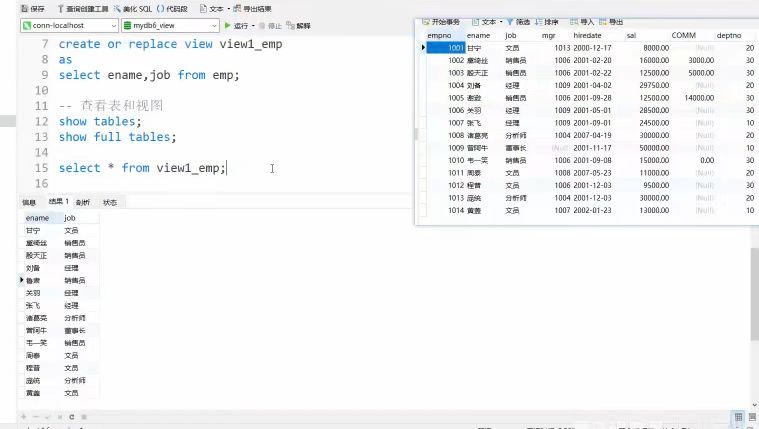This screenshot has width=759, height=429.
Task: Switch to the 结果 1 tab
Action: (59, 201)
